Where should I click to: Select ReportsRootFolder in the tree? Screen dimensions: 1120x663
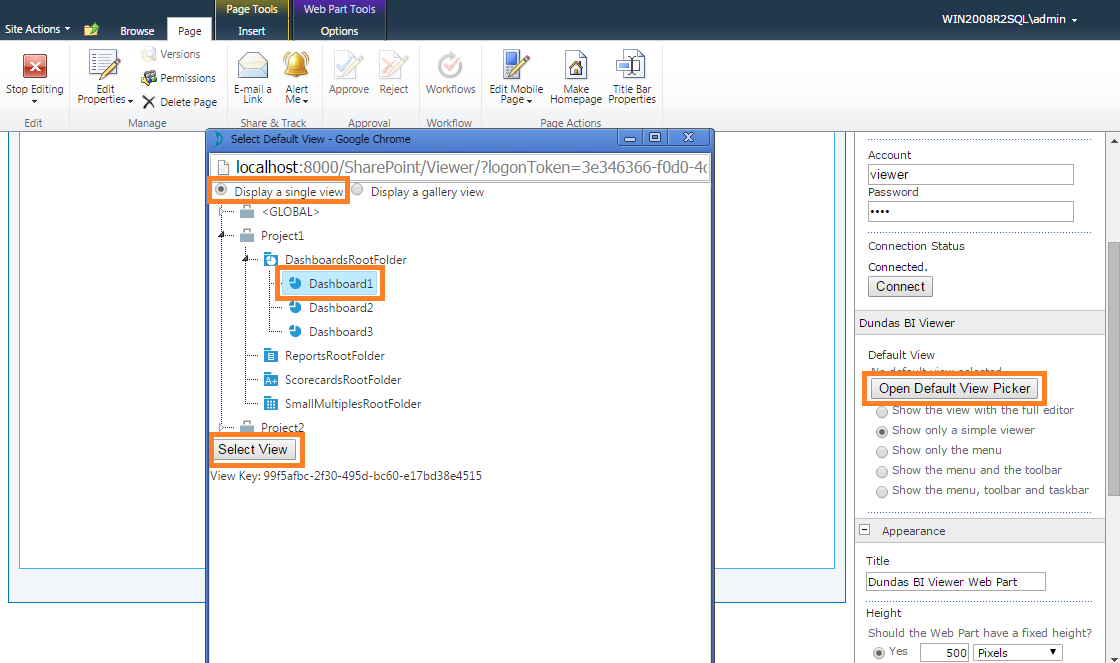tap(334, 356)
